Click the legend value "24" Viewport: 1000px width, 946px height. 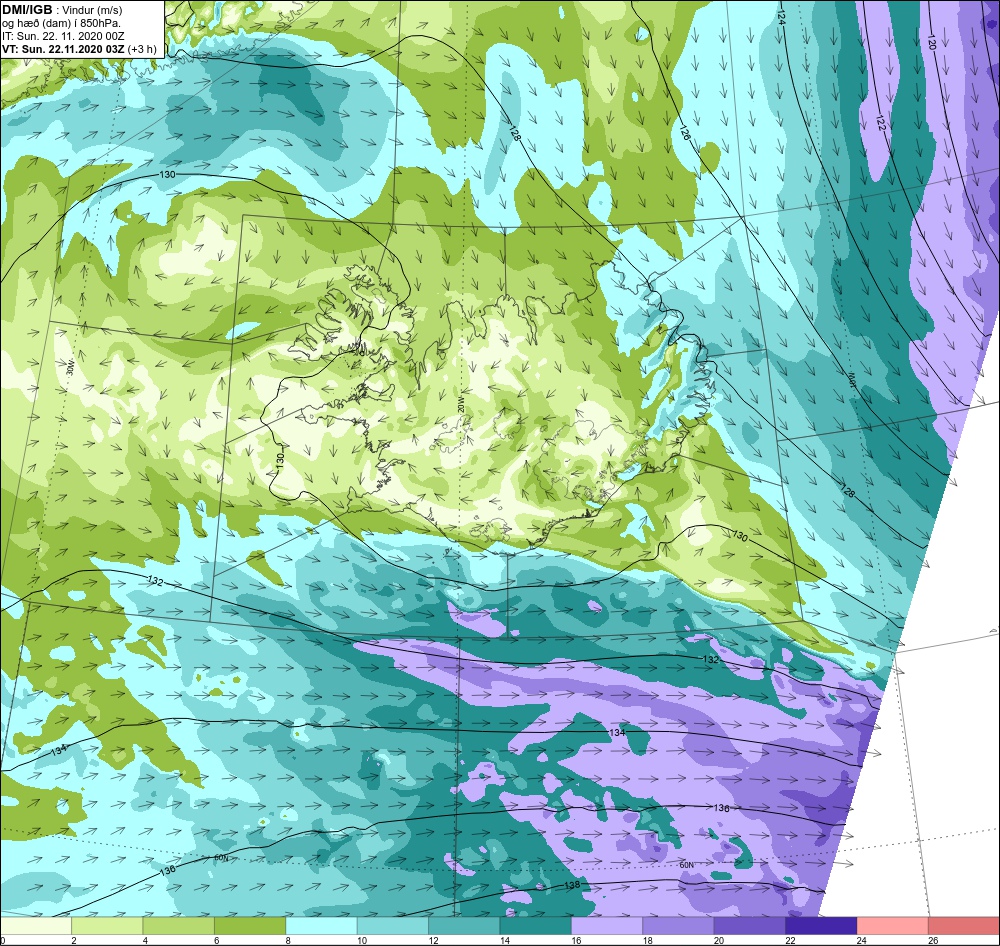click(862, 940)
